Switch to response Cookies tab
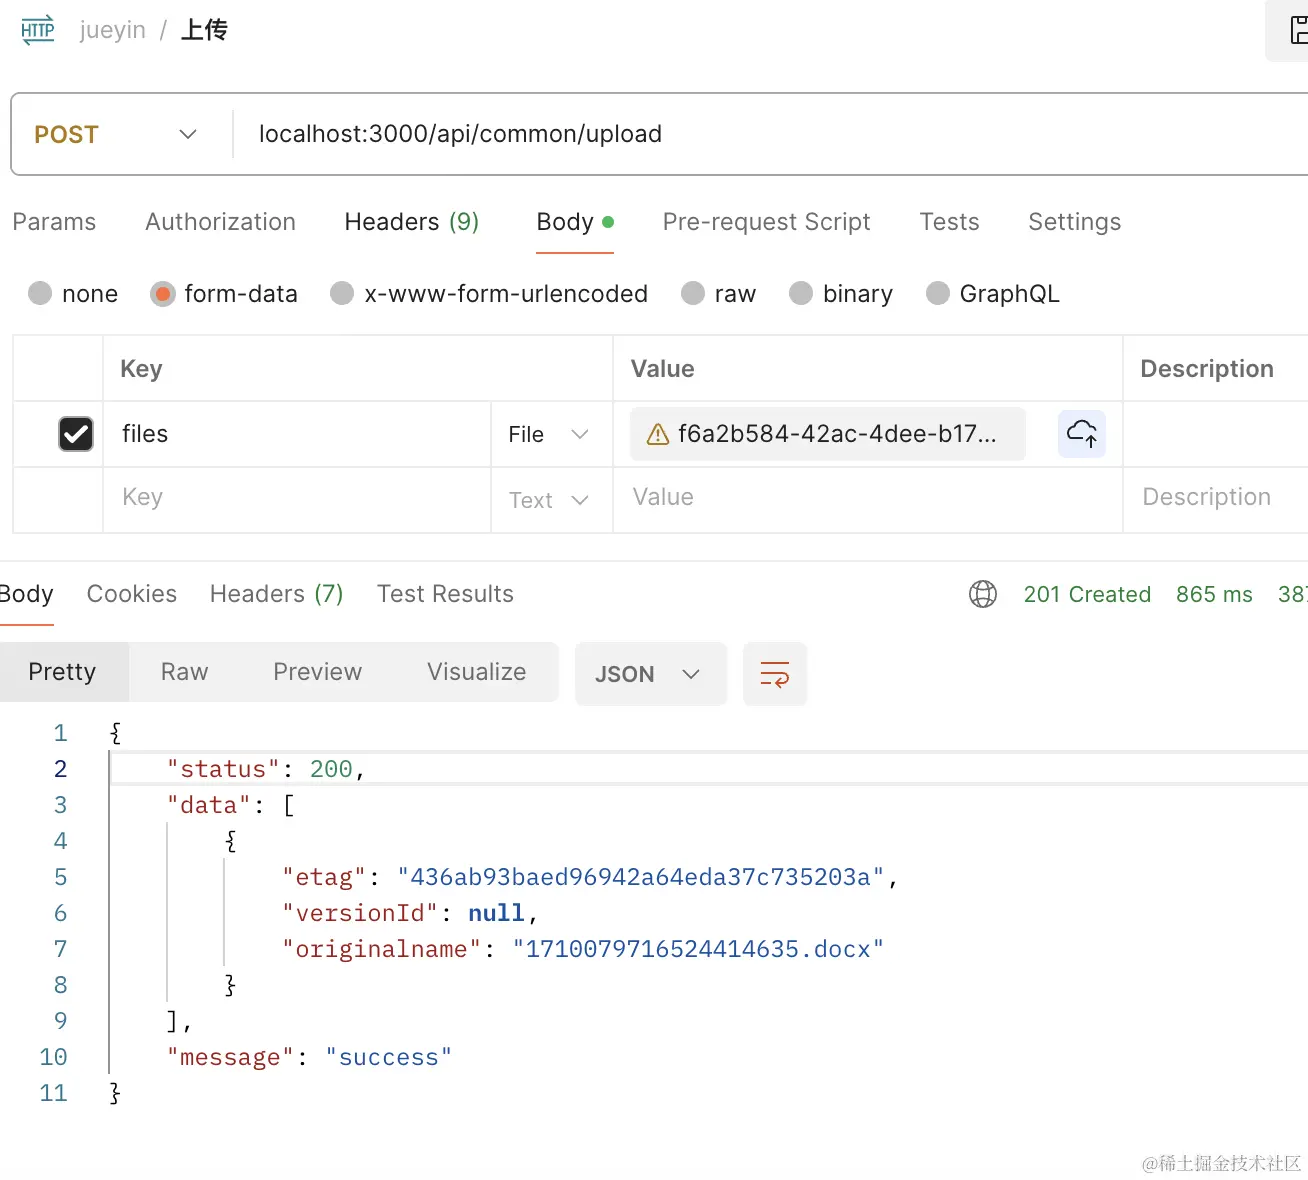This screenshot has height=1180, width=1308. (132, 594)
